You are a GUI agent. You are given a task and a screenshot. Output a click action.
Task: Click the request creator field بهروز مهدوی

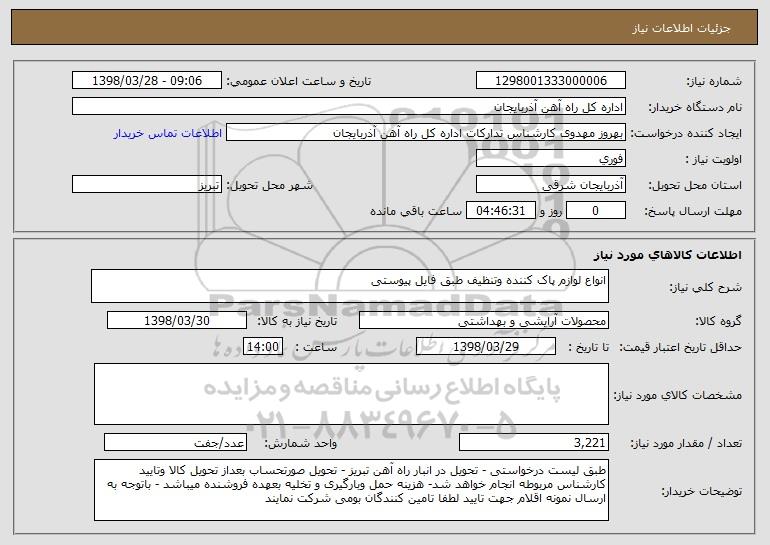[x=426, y=133]
